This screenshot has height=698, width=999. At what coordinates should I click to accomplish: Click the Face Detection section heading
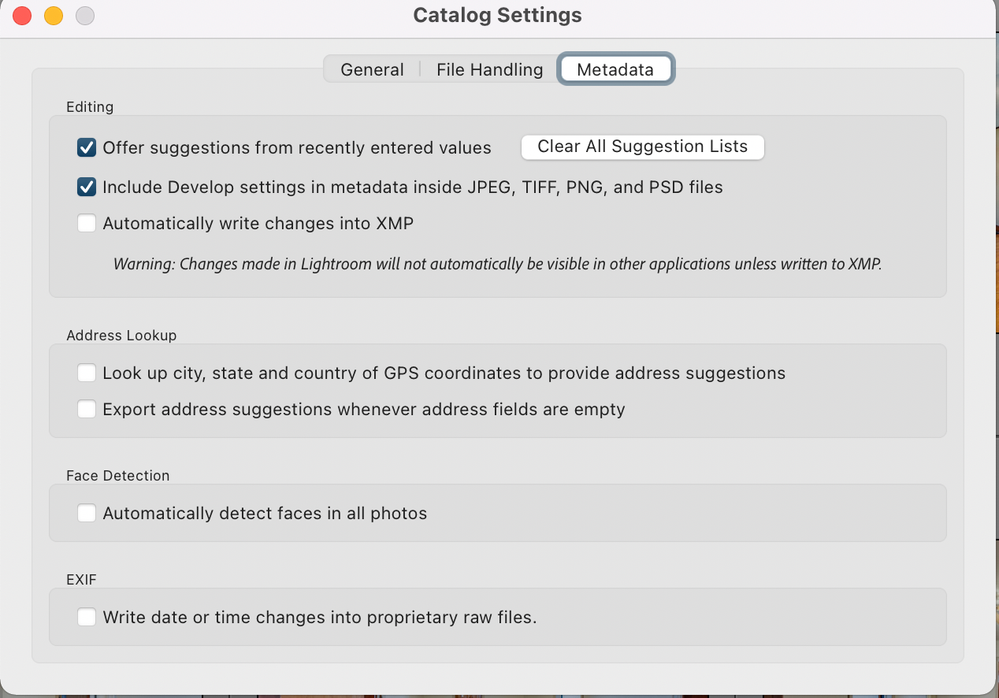click(118, 476)
